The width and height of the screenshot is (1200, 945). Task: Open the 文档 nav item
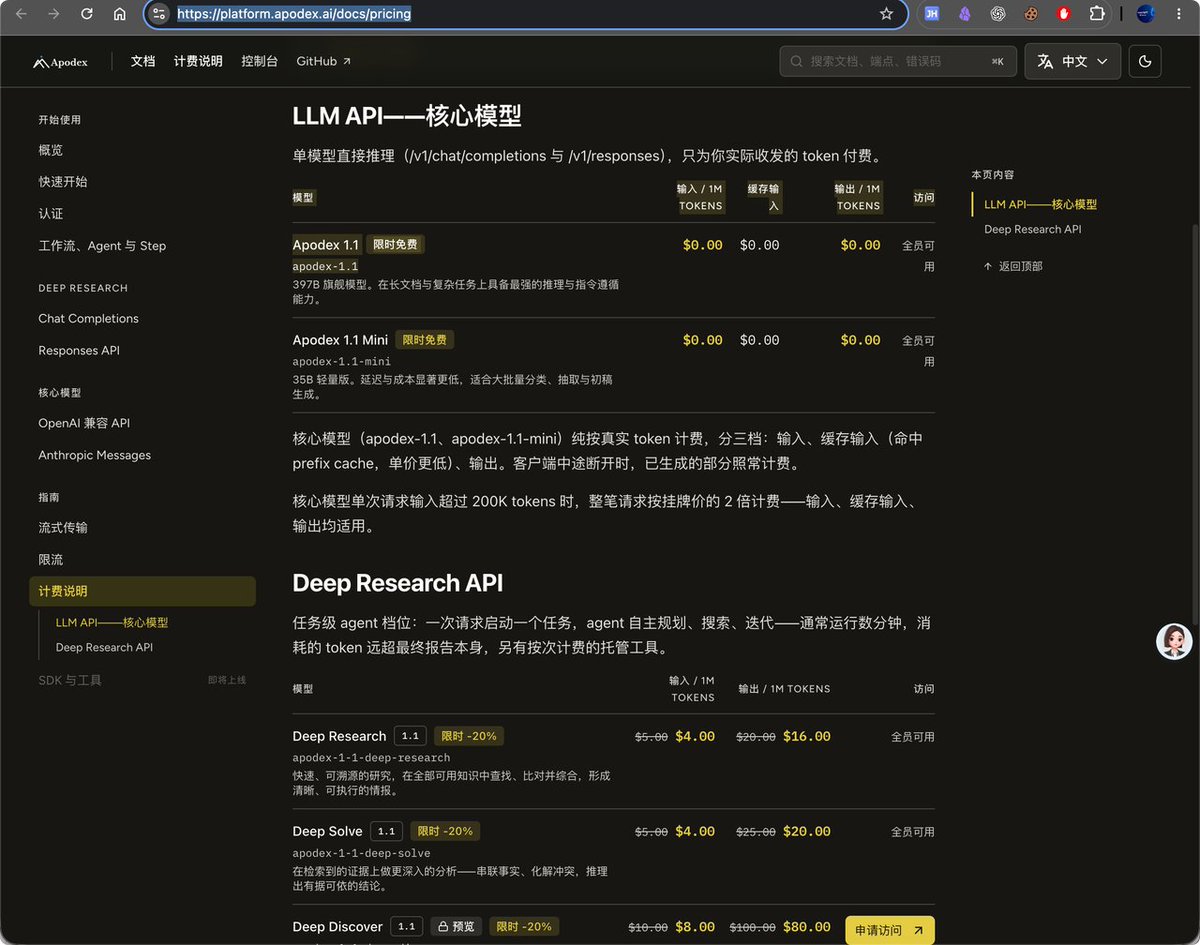pos(143,61)
